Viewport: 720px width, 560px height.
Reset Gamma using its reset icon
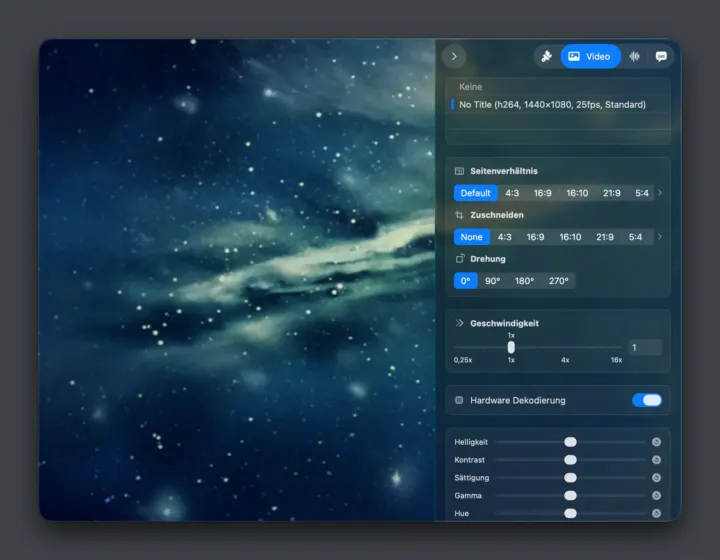tap(656, 496)
